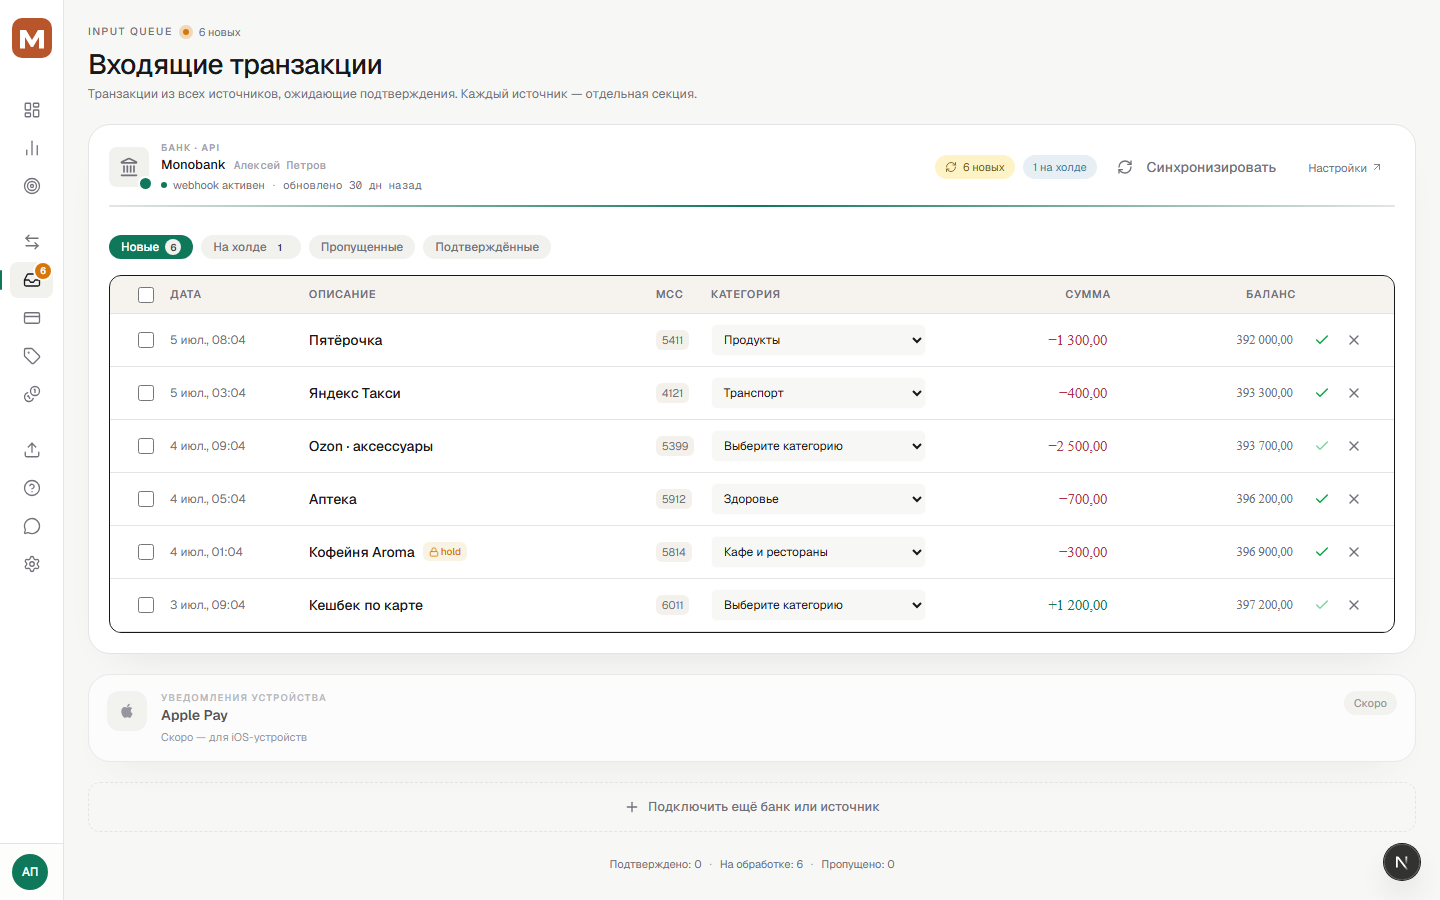Open the tag categories sidebar icon

(32, 356)
